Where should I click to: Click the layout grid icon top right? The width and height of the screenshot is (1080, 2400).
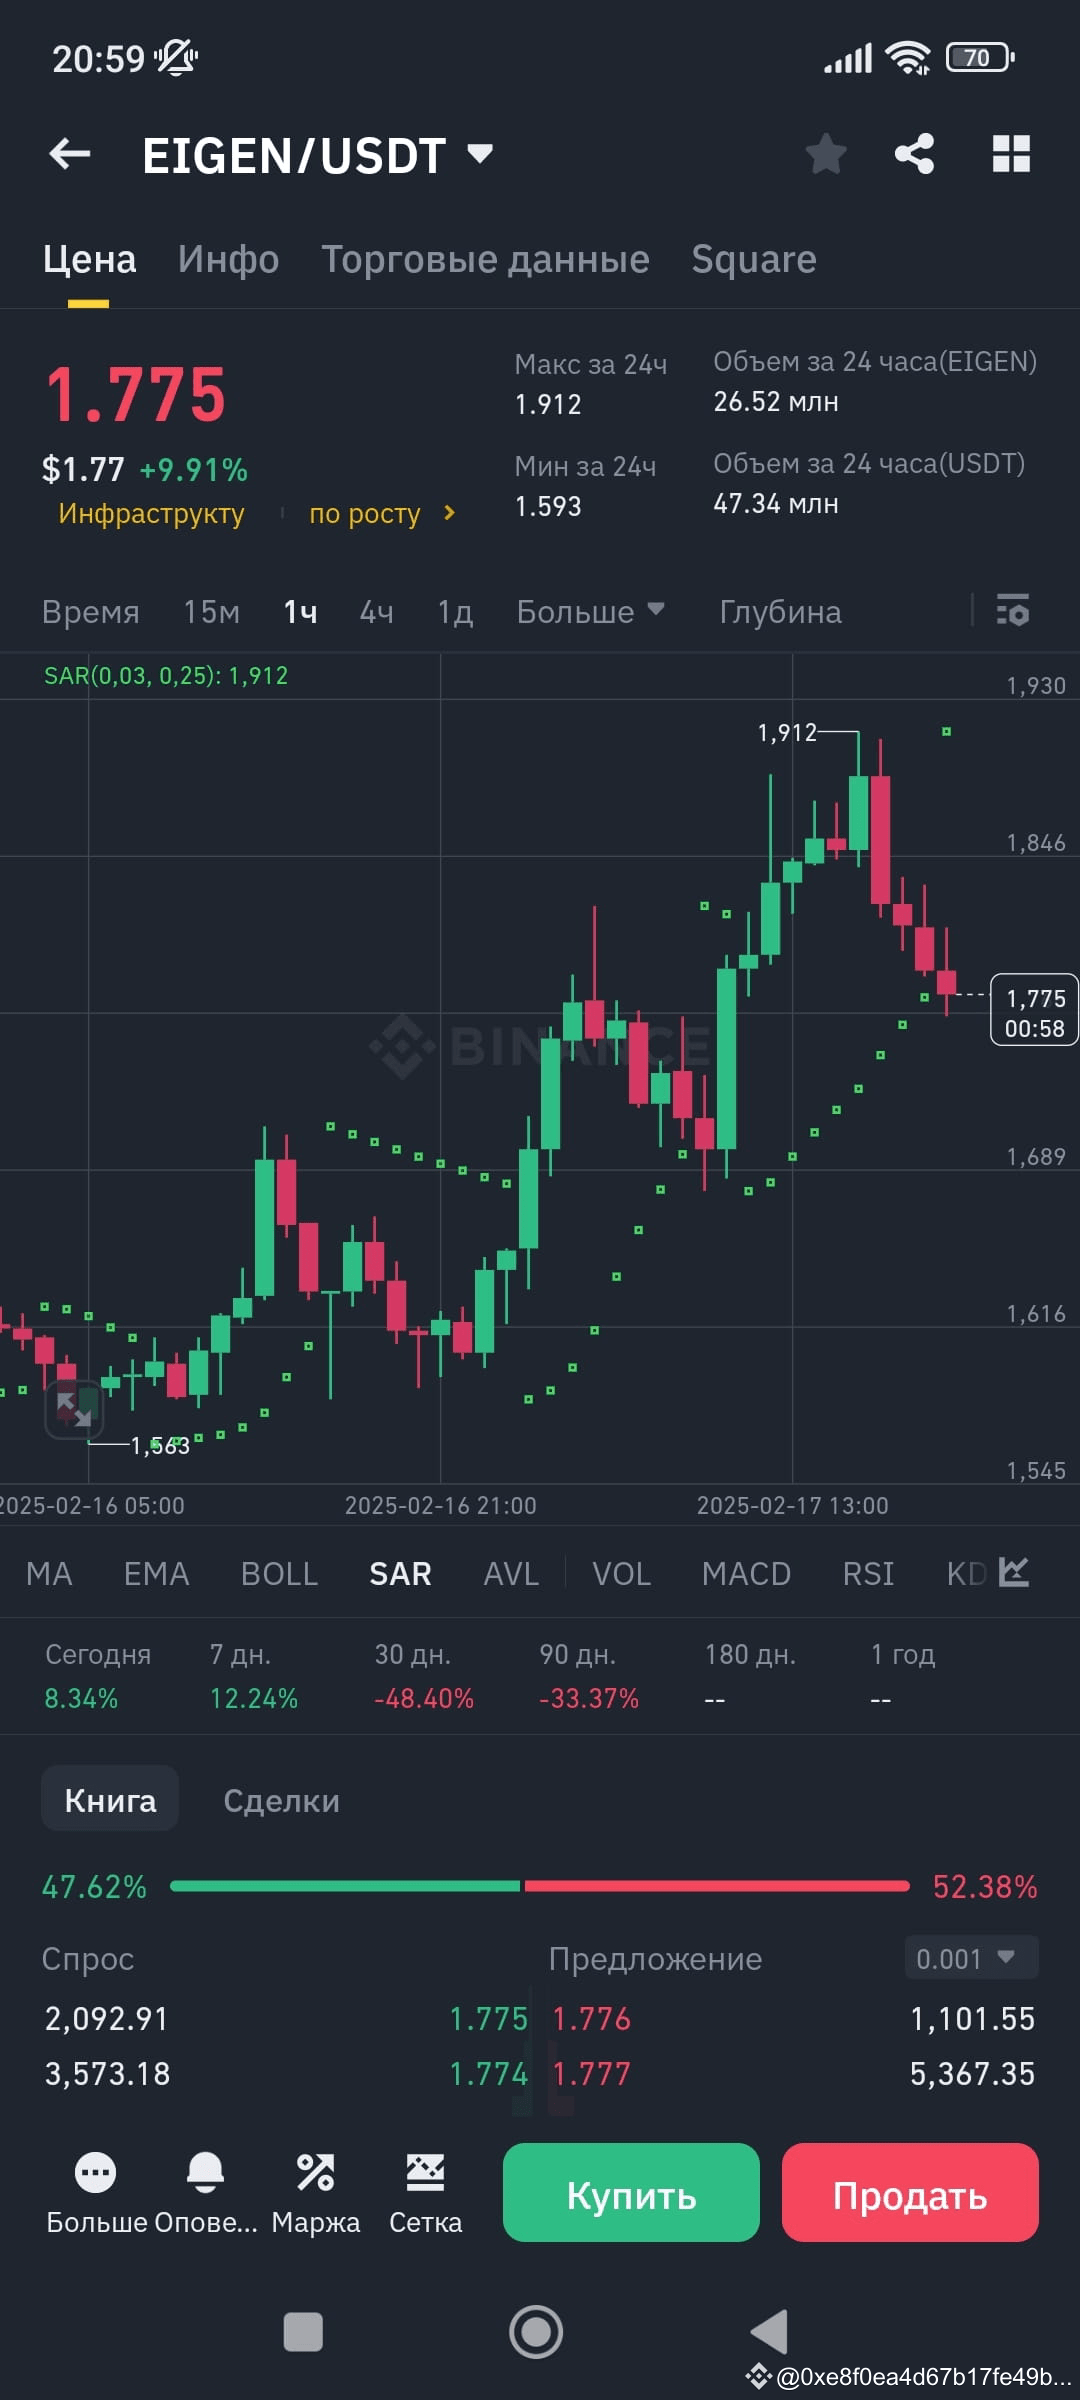pyautogui.click(x=1013, y=153)
